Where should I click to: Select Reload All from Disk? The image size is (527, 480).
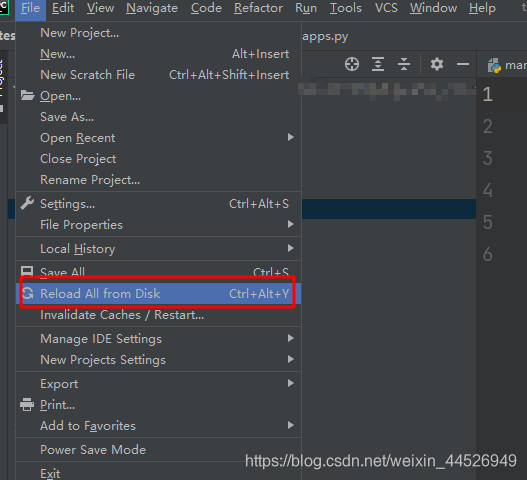[158, 293]
